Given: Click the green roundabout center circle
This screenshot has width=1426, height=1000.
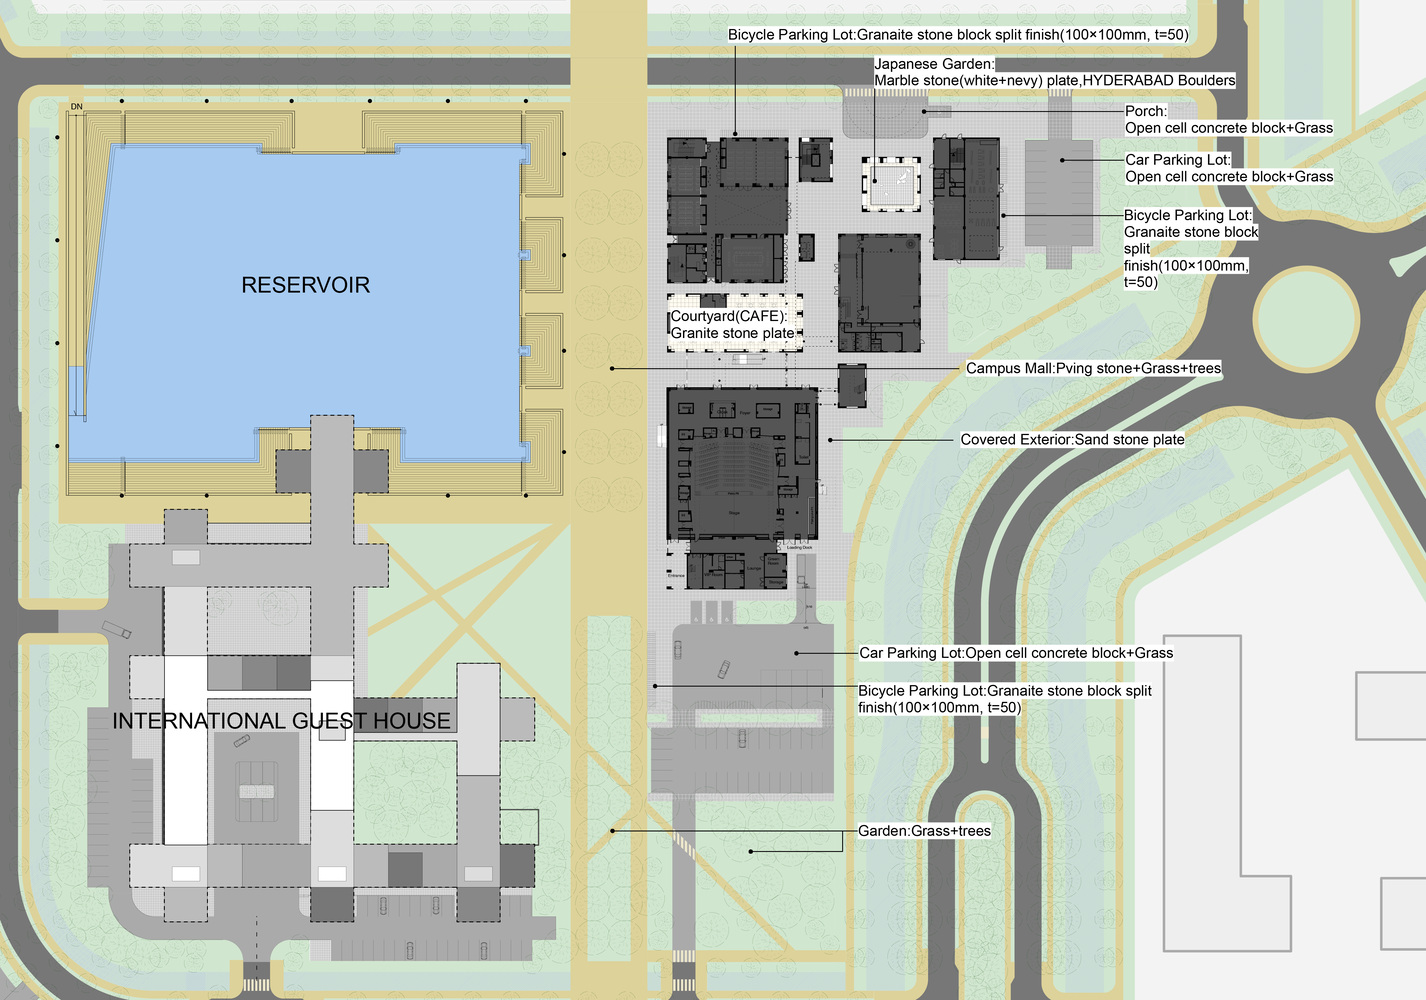Looking at the screenshot, I should (x=1306, y=320).
